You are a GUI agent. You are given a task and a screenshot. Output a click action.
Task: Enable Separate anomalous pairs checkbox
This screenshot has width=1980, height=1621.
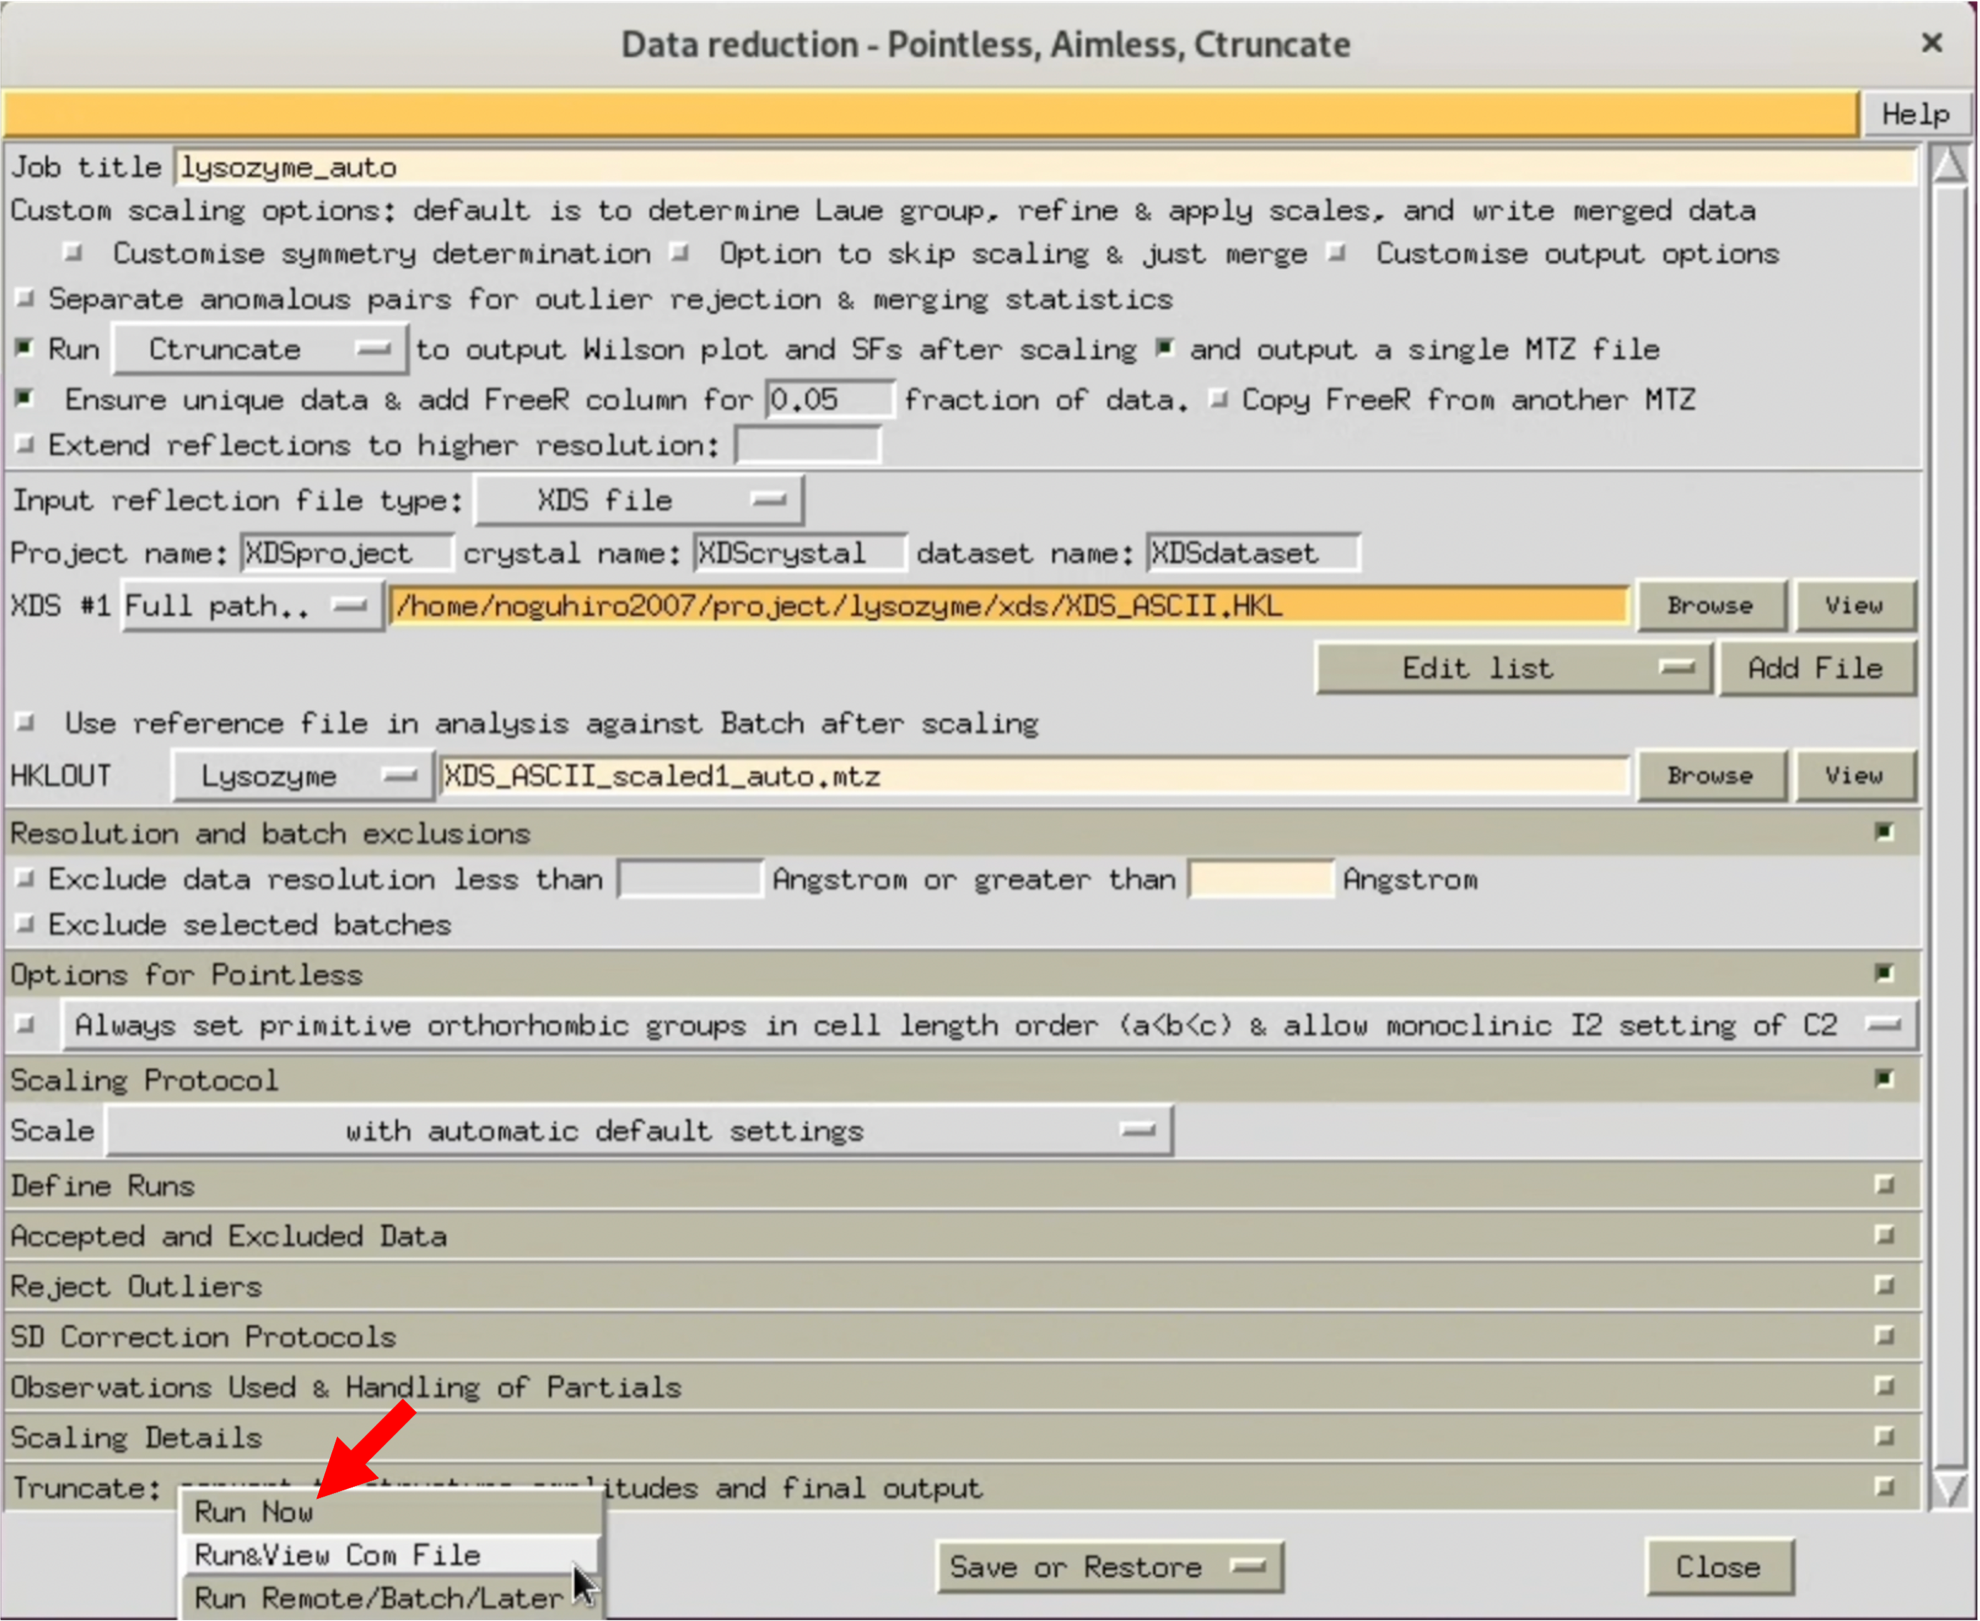pos(26,299)
